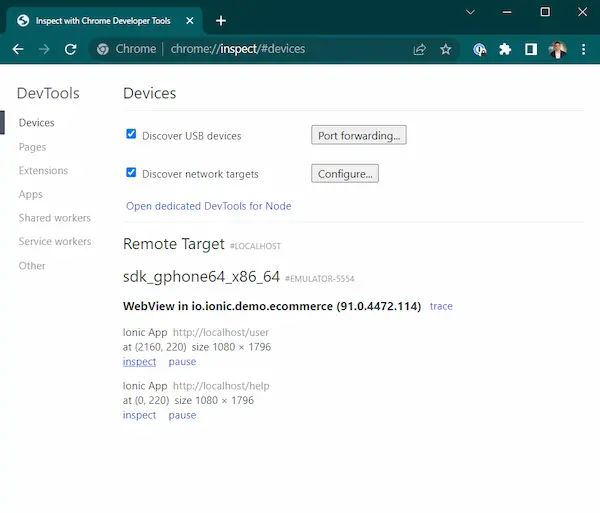Image resolution: width=600 pixels, height=513 pixels.
Task: Click the browser back arrow
Action: (18, 49)
